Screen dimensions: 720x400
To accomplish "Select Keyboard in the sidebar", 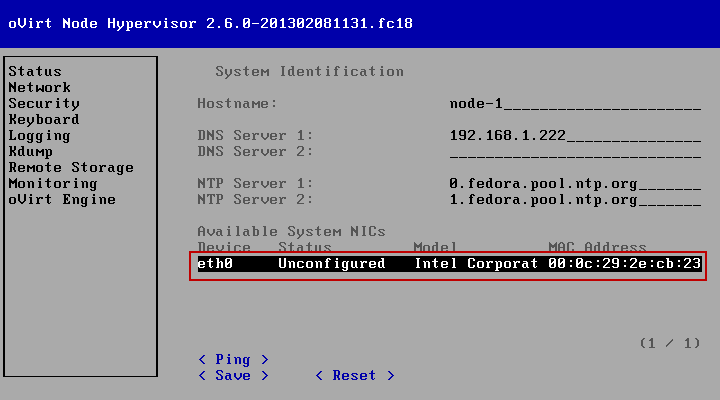I will pyautogui.click(x=44, y=120).
